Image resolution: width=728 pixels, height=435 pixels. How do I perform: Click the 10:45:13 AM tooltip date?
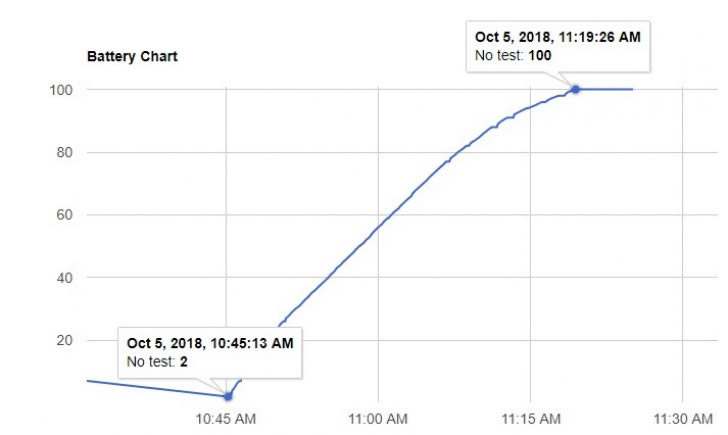(x=210, y=343)
